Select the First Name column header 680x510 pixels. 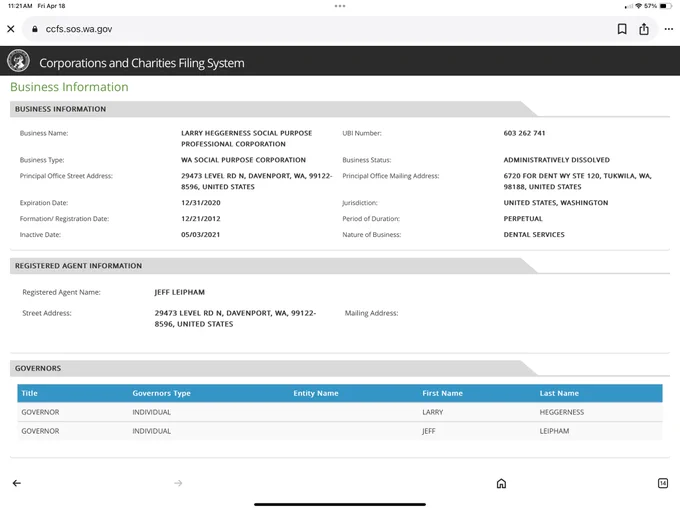click(x=442, y=393)
